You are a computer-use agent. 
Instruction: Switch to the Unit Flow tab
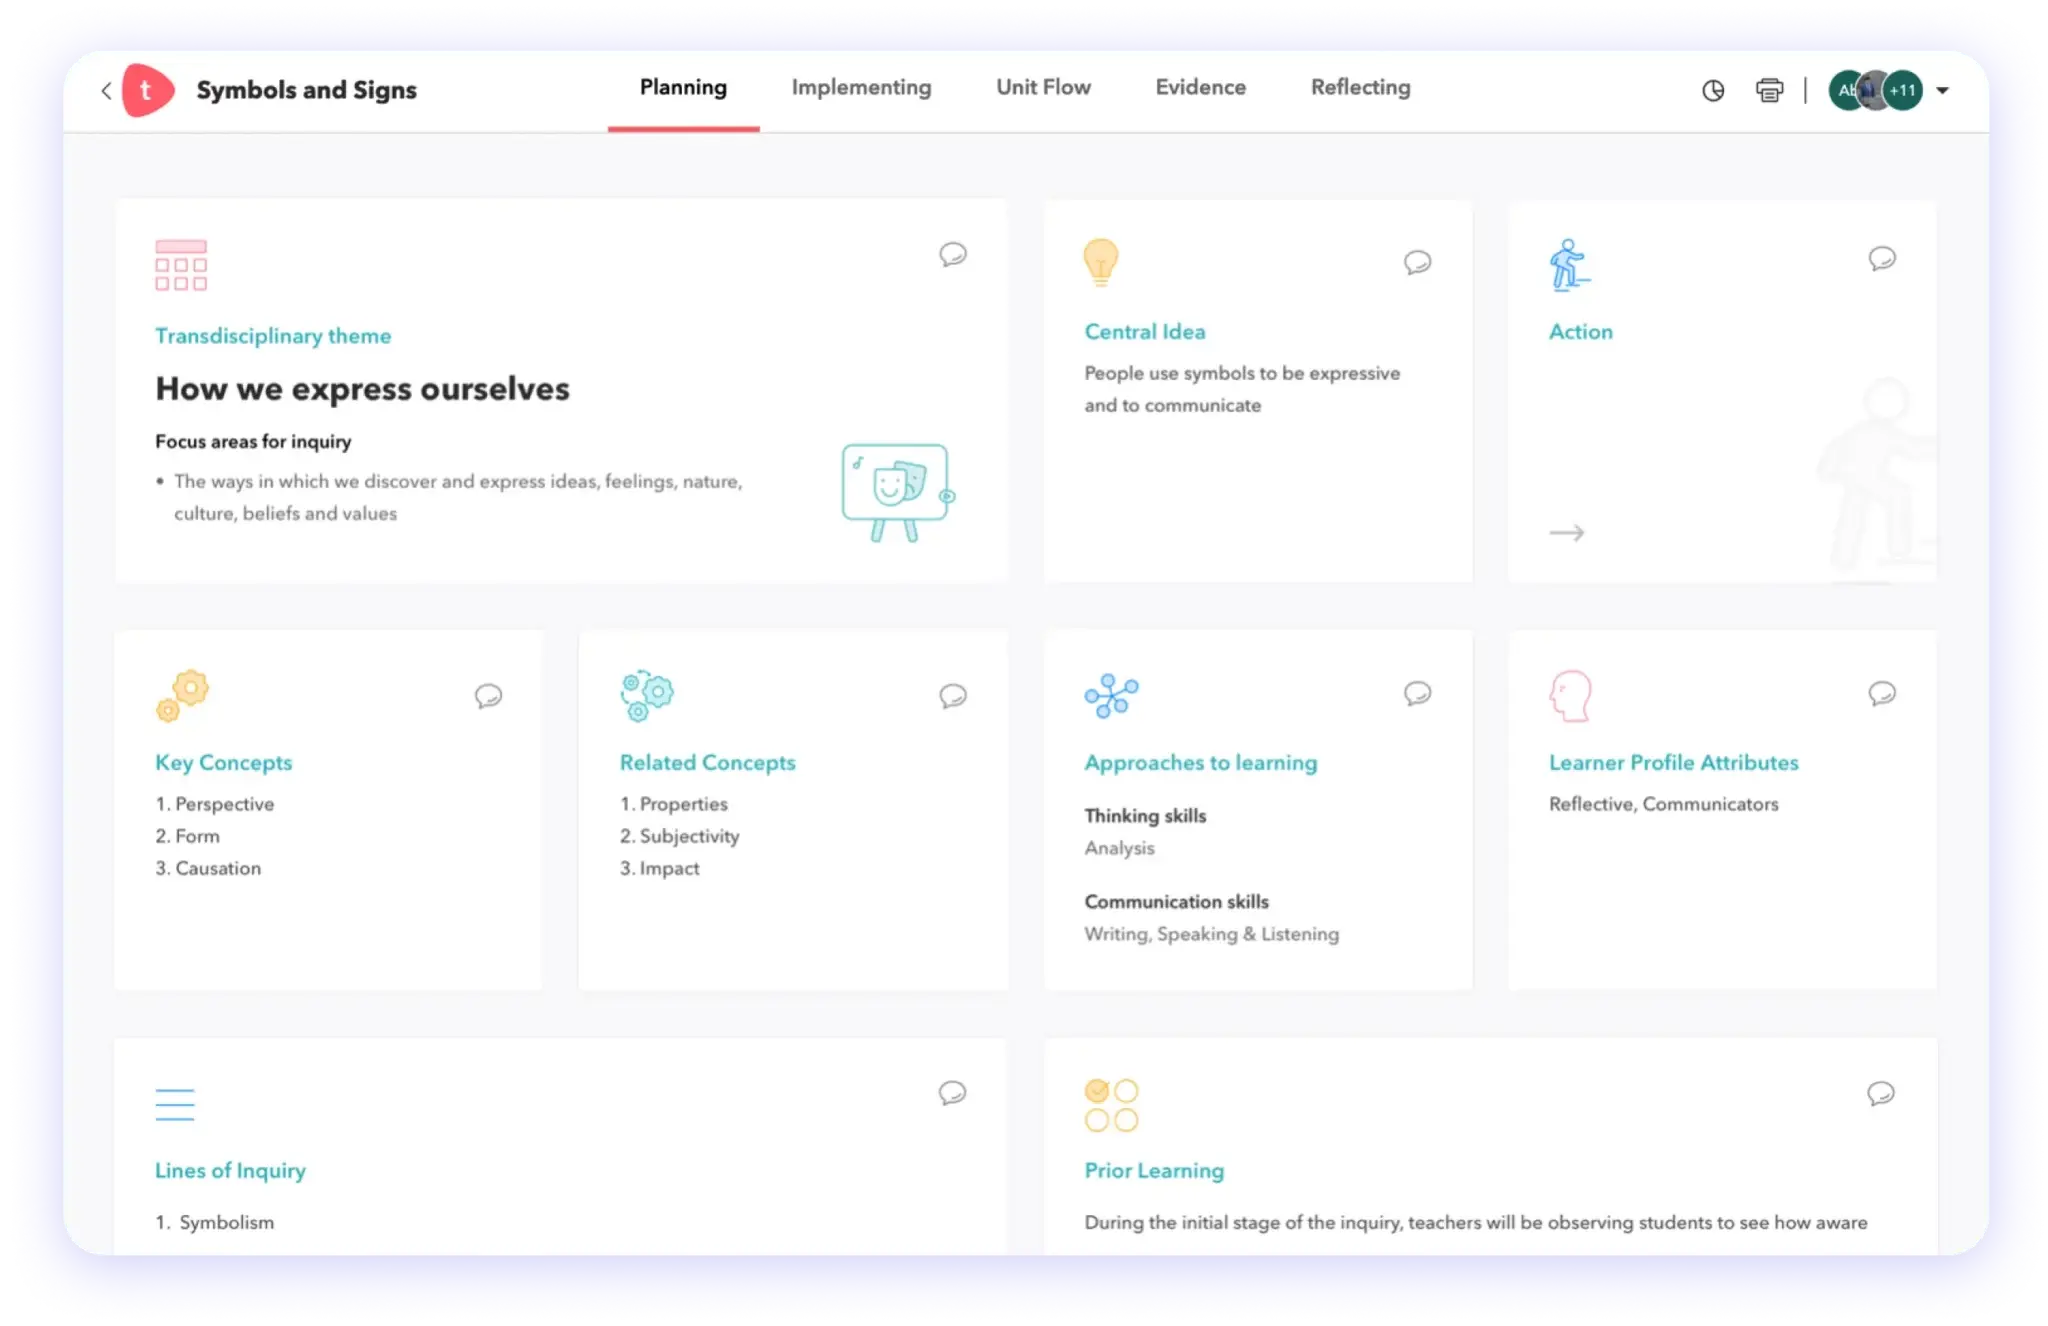pos(1043,88)
